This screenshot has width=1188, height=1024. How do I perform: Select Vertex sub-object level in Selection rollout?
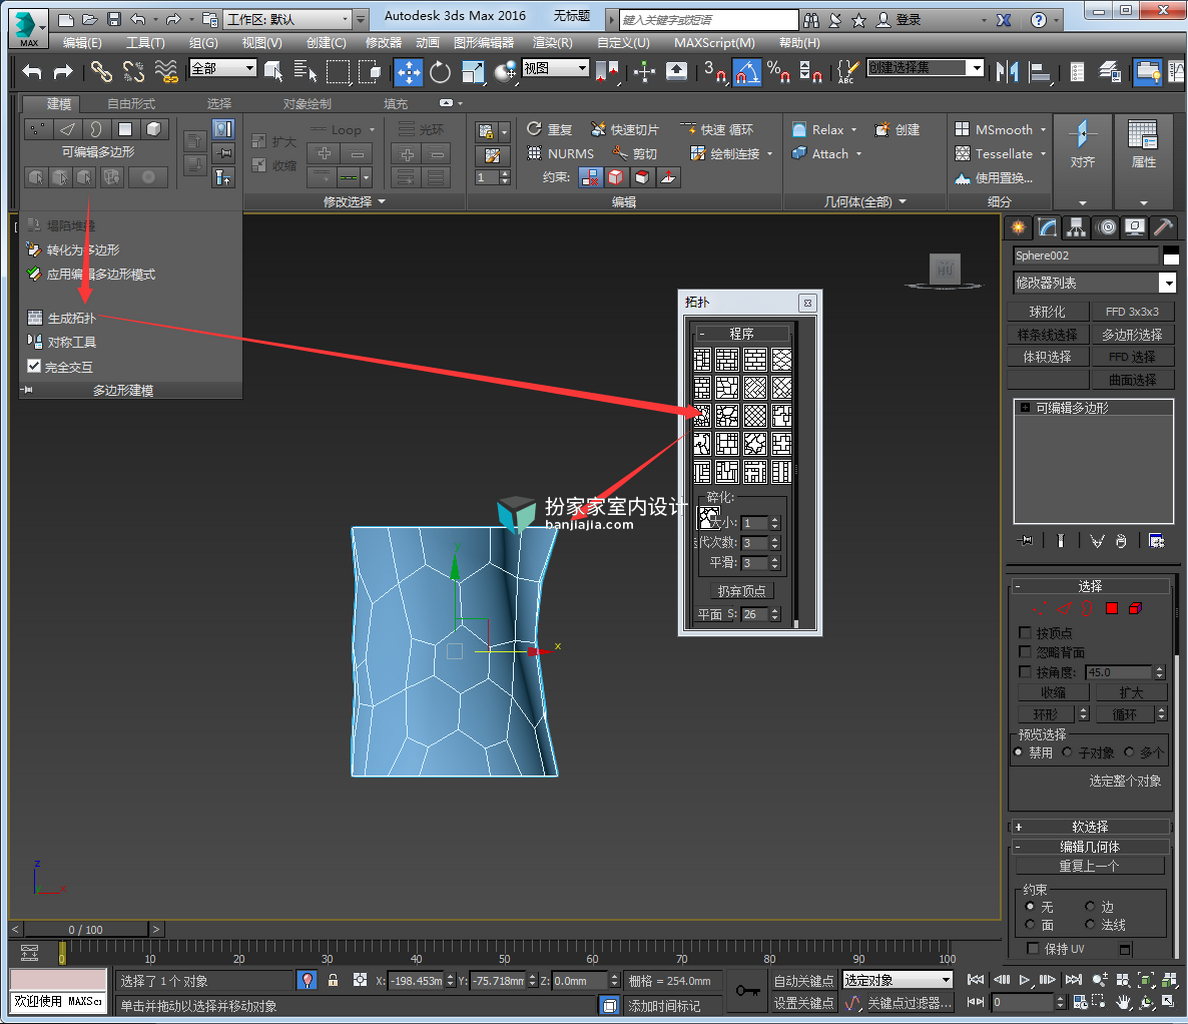pos(1040,608)
